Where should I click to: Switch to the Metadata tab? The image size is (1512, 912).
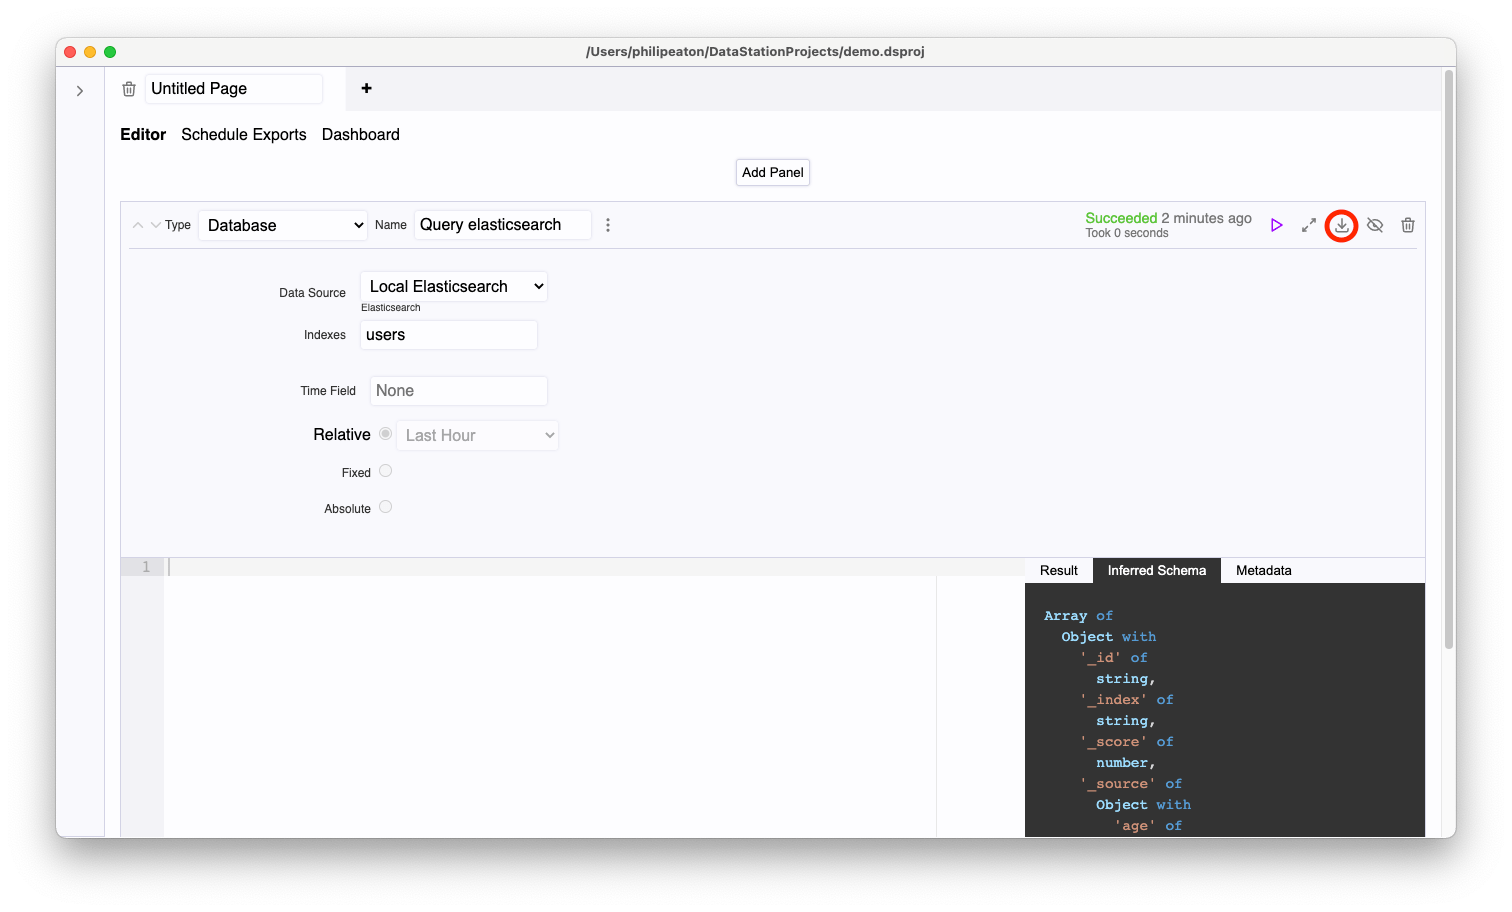pos(1263,570)
